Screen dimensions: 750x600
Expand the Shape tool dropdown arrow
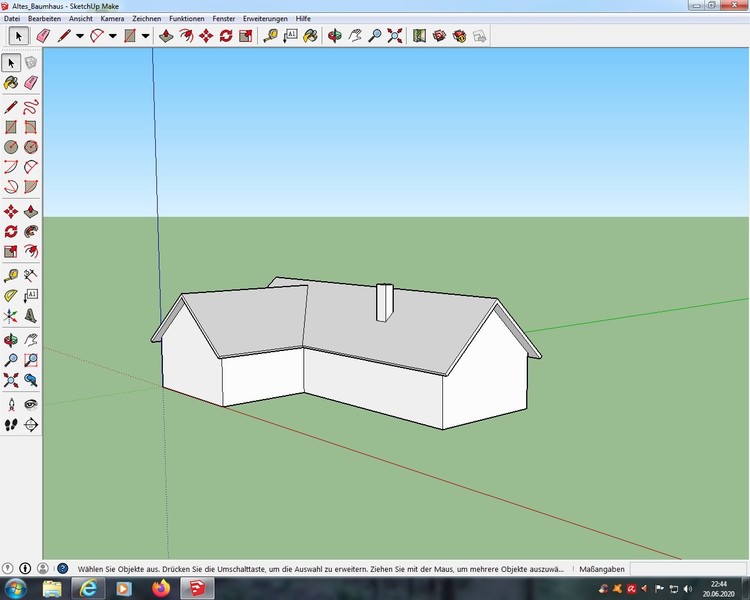(x=145, y=36)
